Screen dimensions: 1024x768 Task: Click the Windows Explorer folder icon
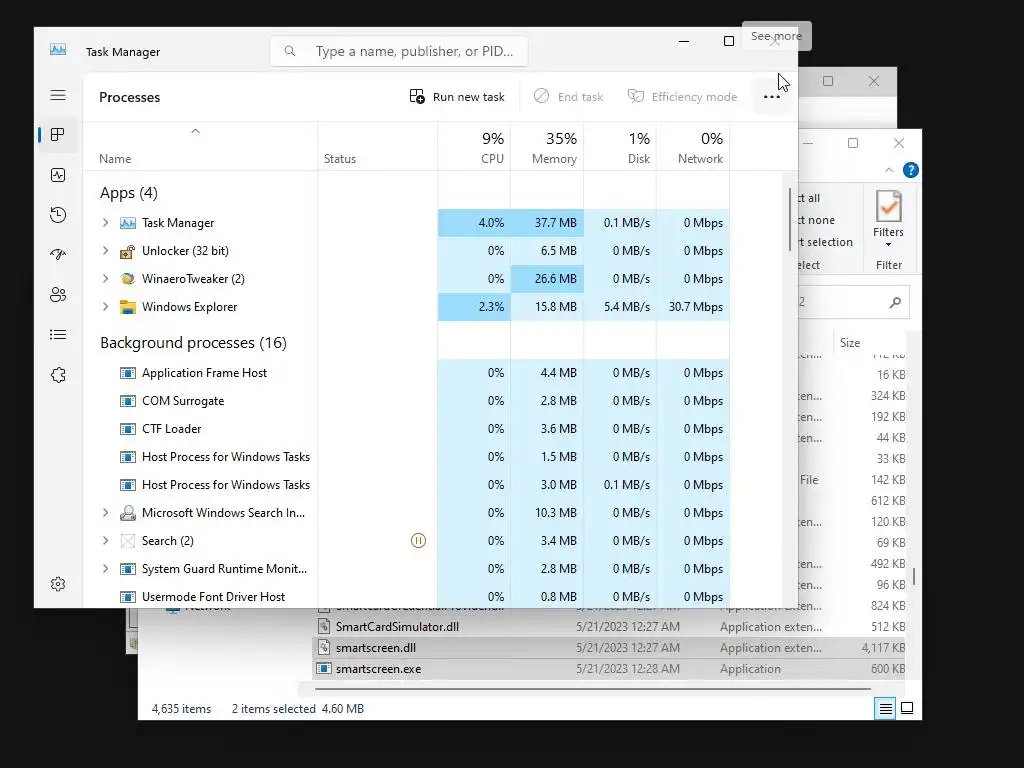click(128, 307)
